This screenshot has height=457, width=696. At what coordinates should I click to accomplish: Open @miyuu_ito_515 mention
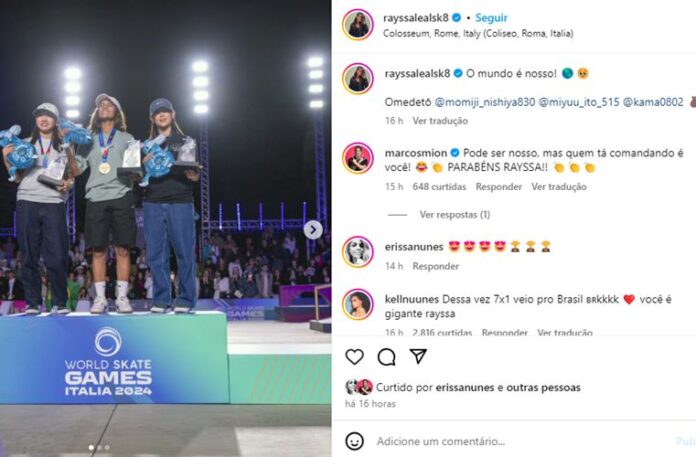coord(579,102)
